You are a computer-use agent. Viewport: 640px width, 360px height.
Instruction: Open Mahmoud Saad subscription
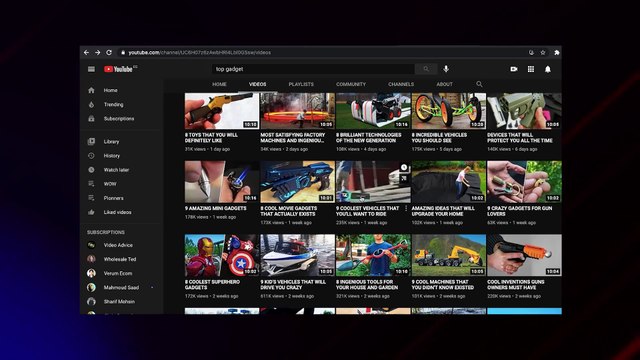point(122,287)
